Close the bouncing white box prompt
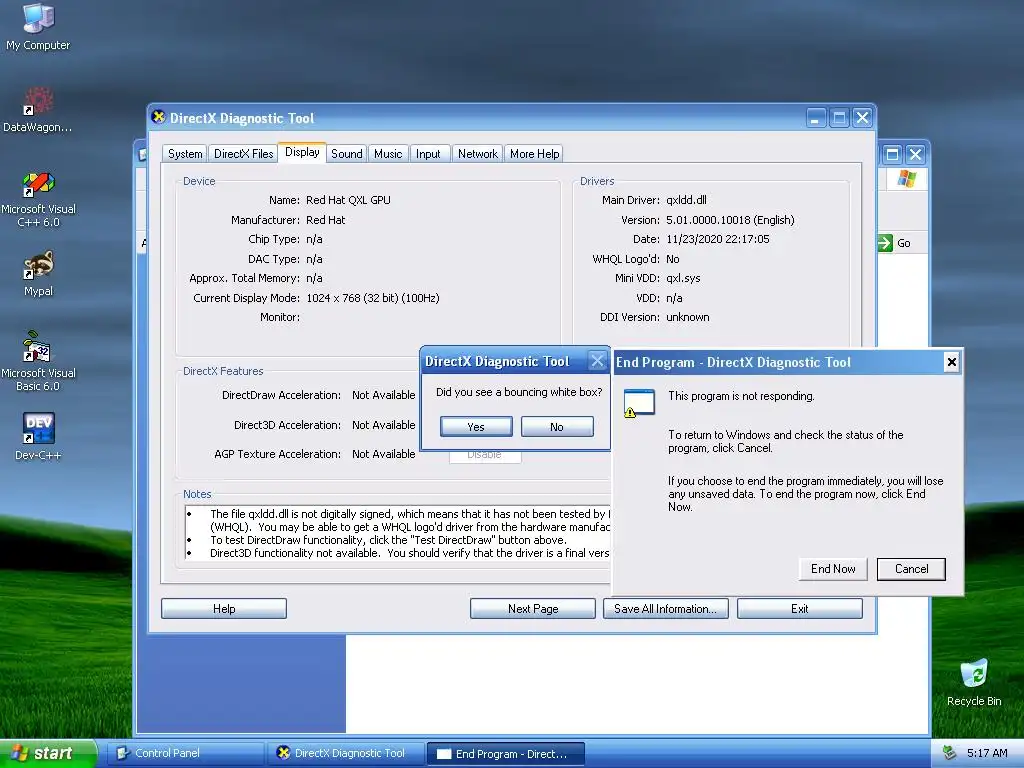 tap(597, 360)
